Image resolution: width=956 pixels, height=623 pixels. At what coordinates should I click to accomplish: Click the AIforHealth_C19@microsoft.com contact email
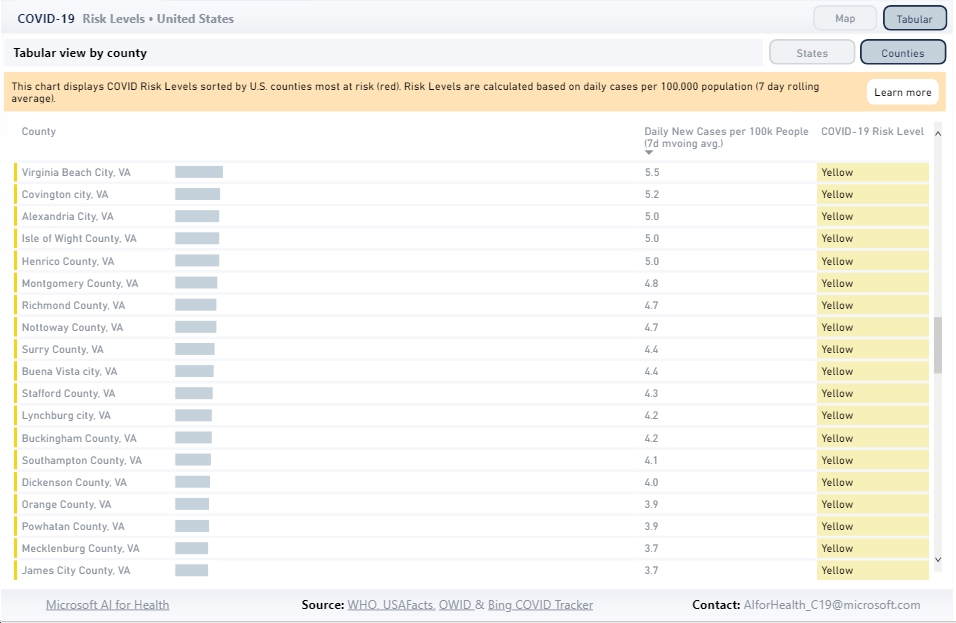click(x=832, y=605)
